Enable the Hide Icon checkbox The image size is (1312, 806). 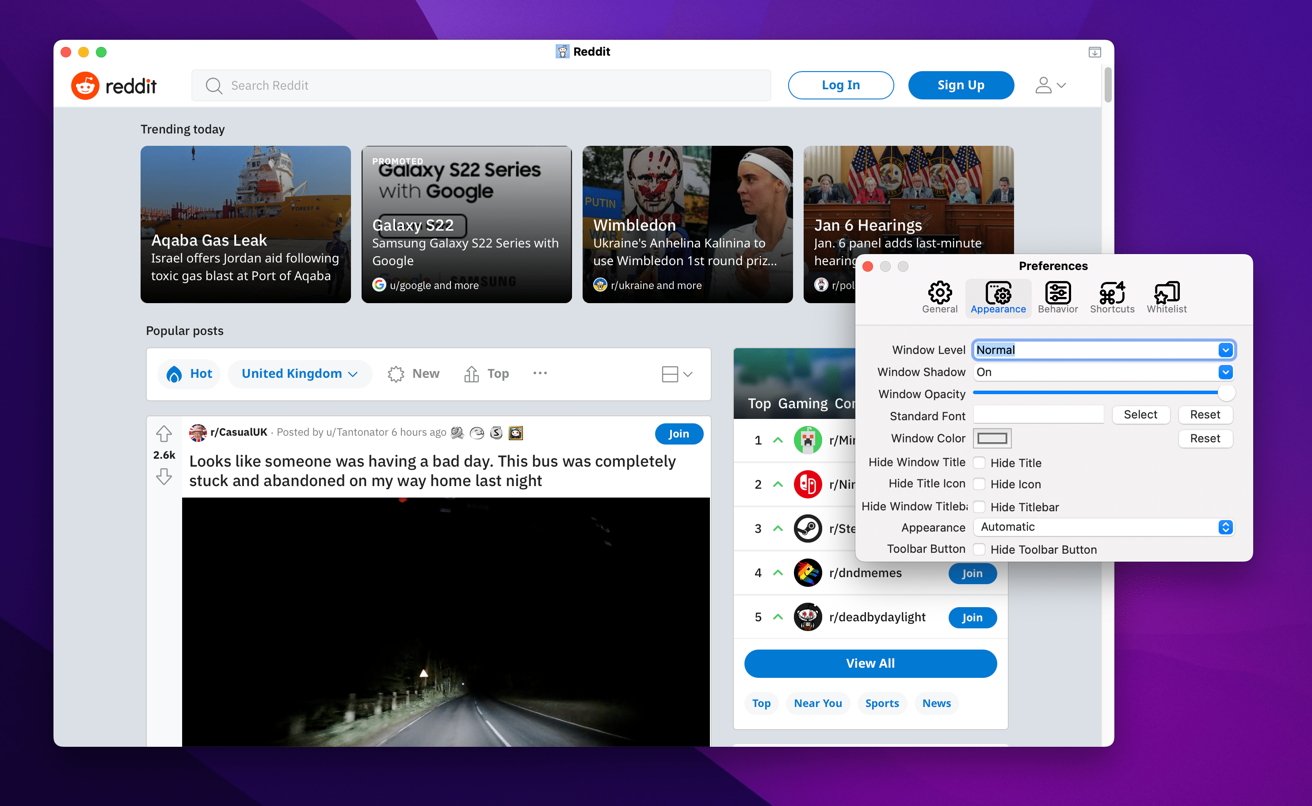pos(980,484)
